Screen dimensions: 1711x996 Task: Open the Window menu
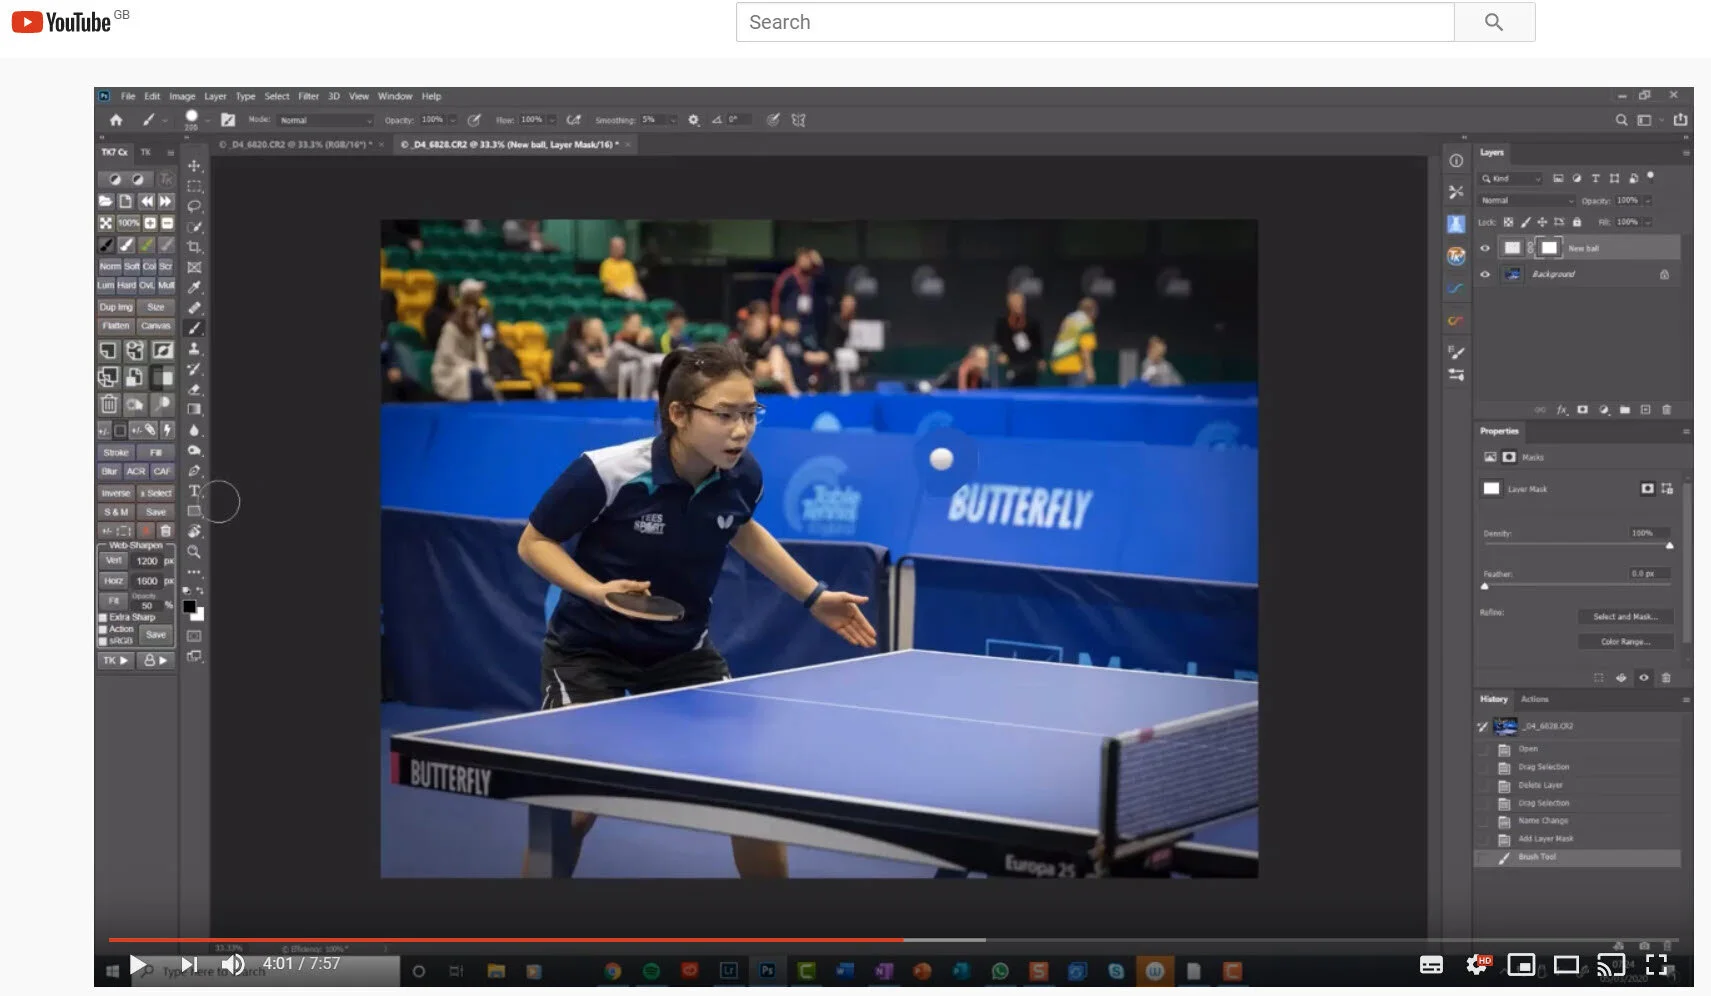point(395,97)
